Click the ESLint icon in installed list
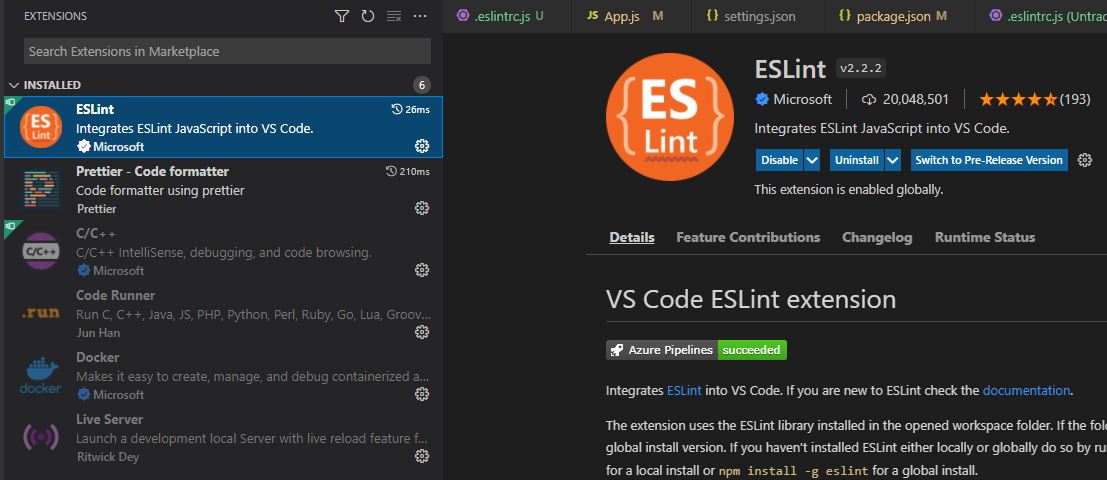Screen dimensions: 1107x480 click(x=41, y=127)
